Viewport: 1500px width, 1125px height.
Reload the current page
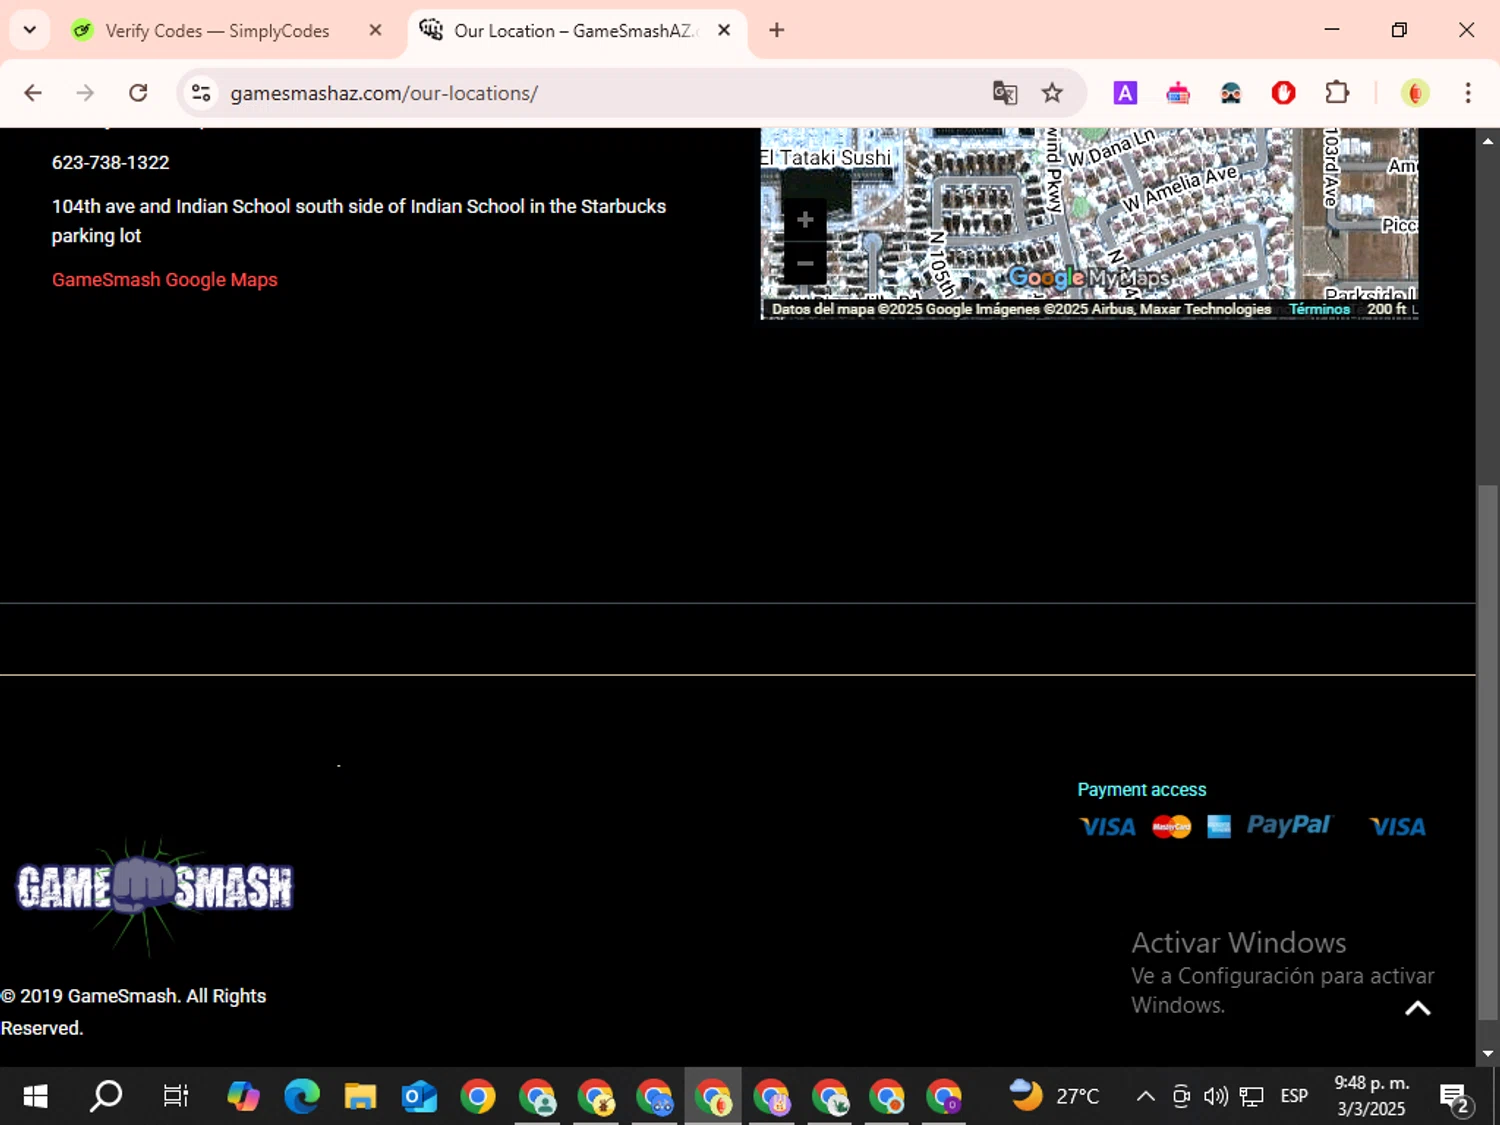click(x=138, y=93)
